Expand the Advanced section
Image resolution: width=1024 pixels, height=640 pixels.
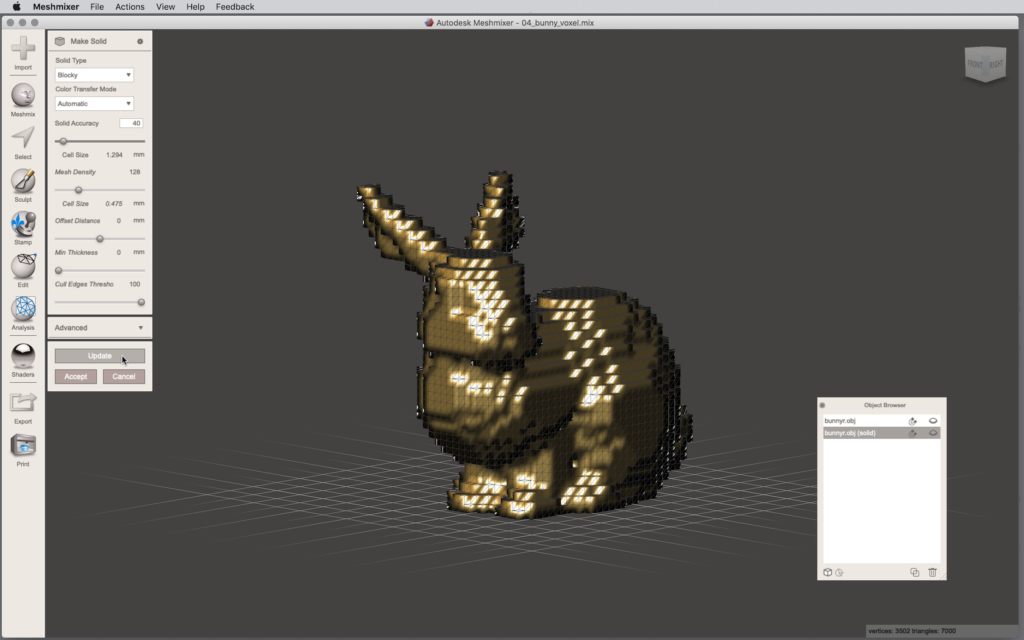99,327
